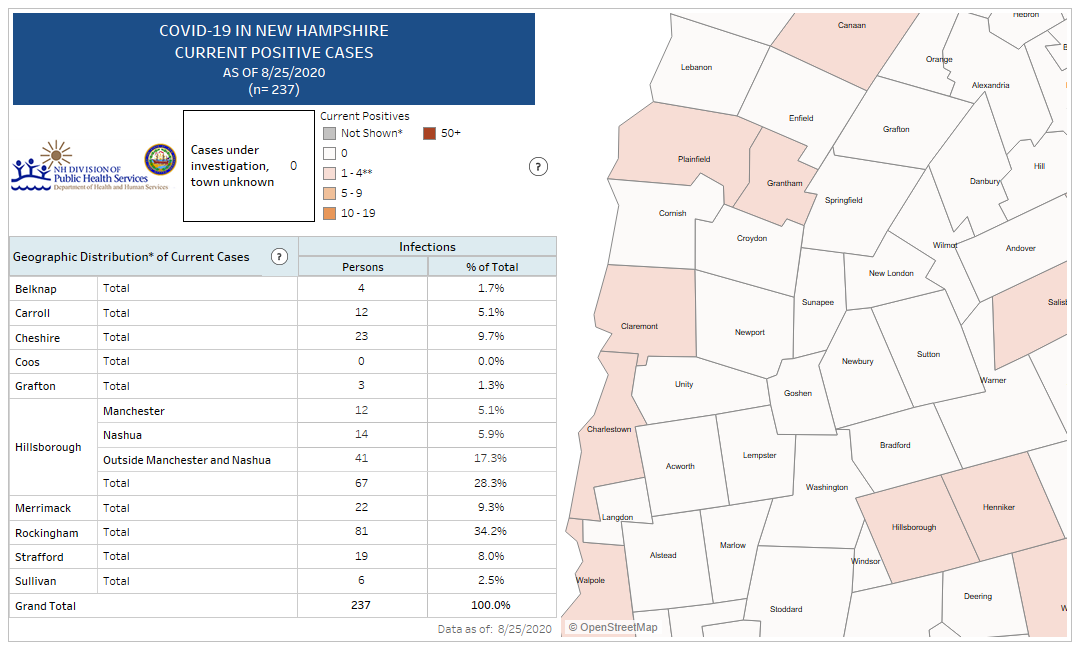Select the 'Not Shown' gray legend swatch
The height and width of the screenshot is (650, 1080).
click(328, 133)
